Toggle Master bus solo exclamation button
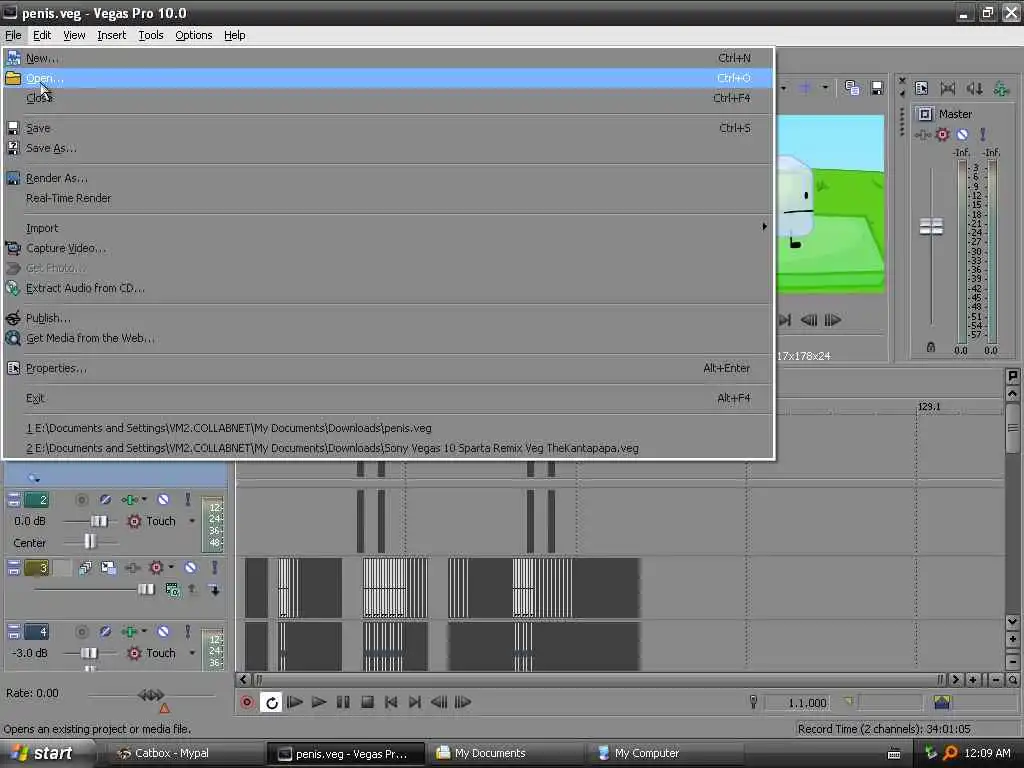This screenshot has width=1024, height=768. click(x=983, y=135)
